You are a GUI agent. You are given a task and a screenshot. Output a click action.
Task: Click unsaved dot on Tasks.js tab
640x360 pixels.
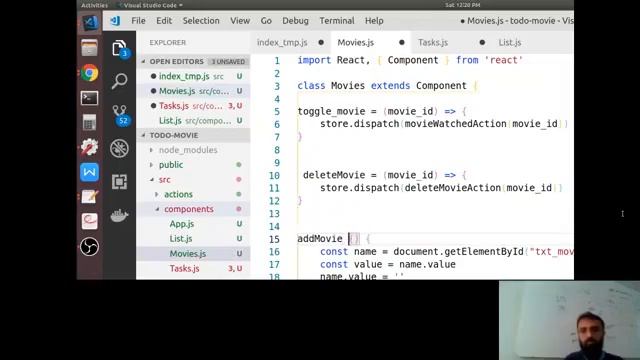[x=482, y=42]
